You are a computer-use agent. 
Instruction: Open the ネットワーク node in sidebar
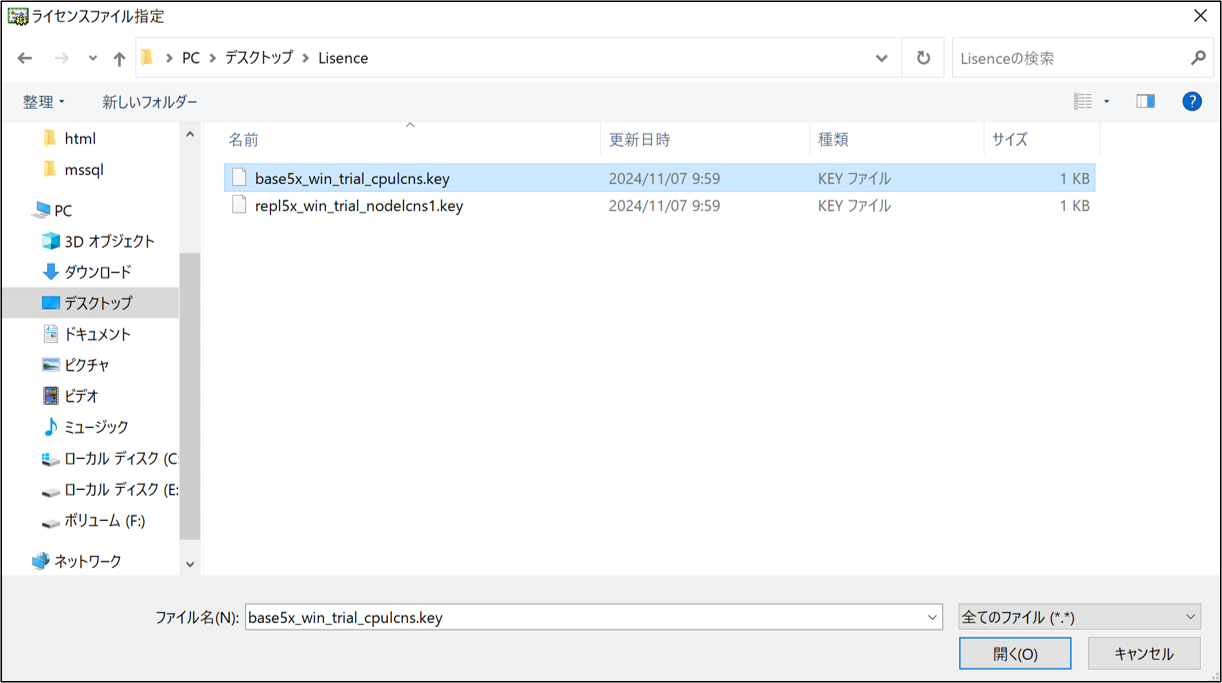click(87, 561)
